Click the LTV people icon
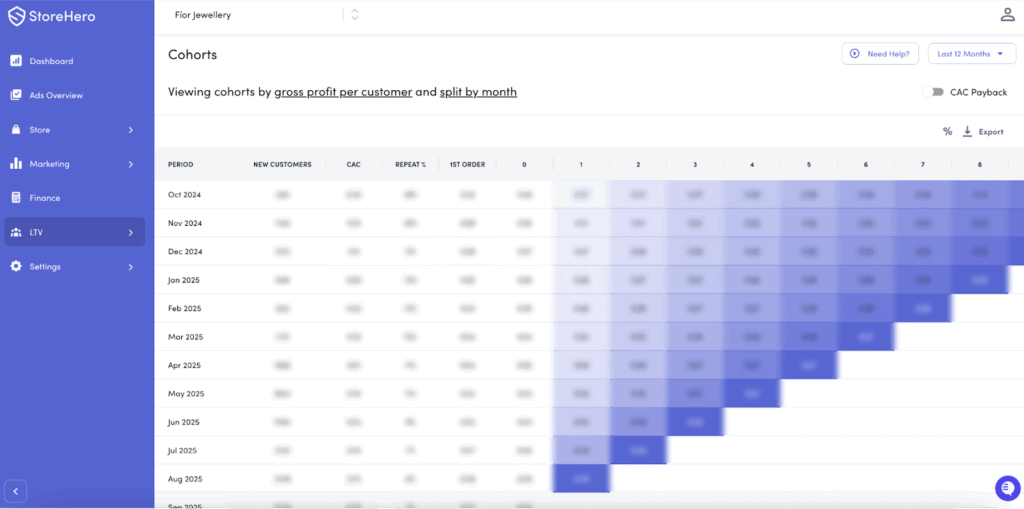The height and width of the screenshot is (509, 1024). pos(16,232)
